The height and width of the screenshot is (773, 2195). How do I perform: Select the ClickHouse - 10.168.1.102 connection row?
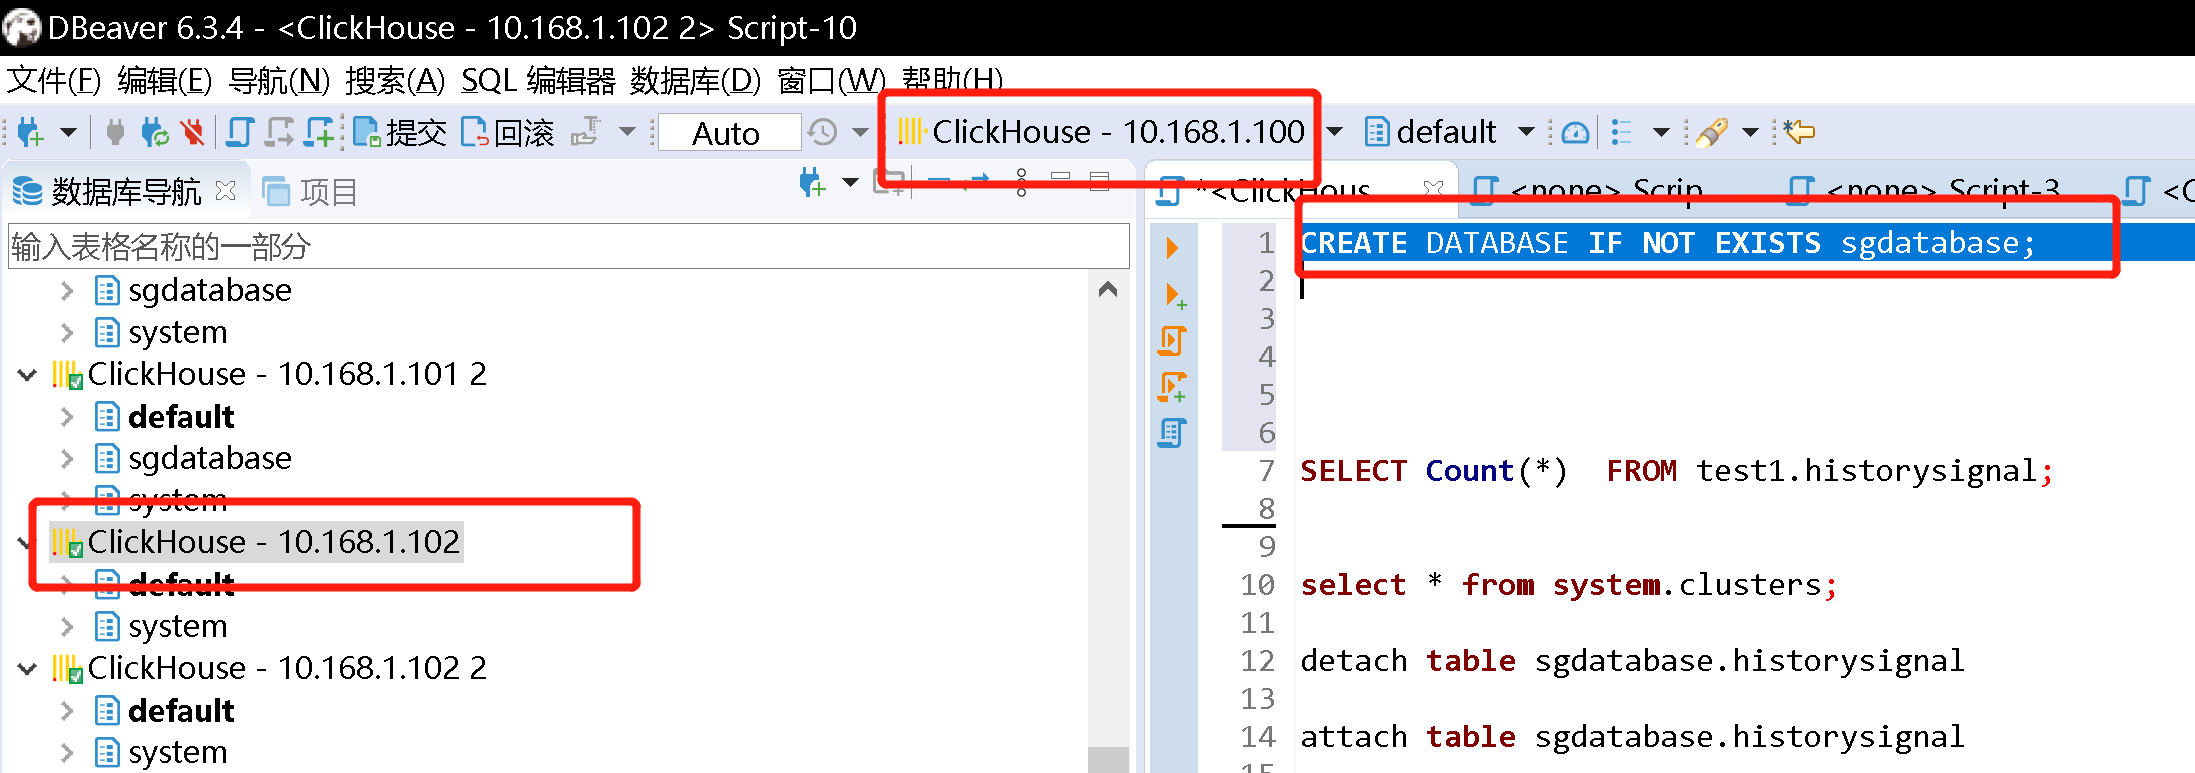point(257,542)
